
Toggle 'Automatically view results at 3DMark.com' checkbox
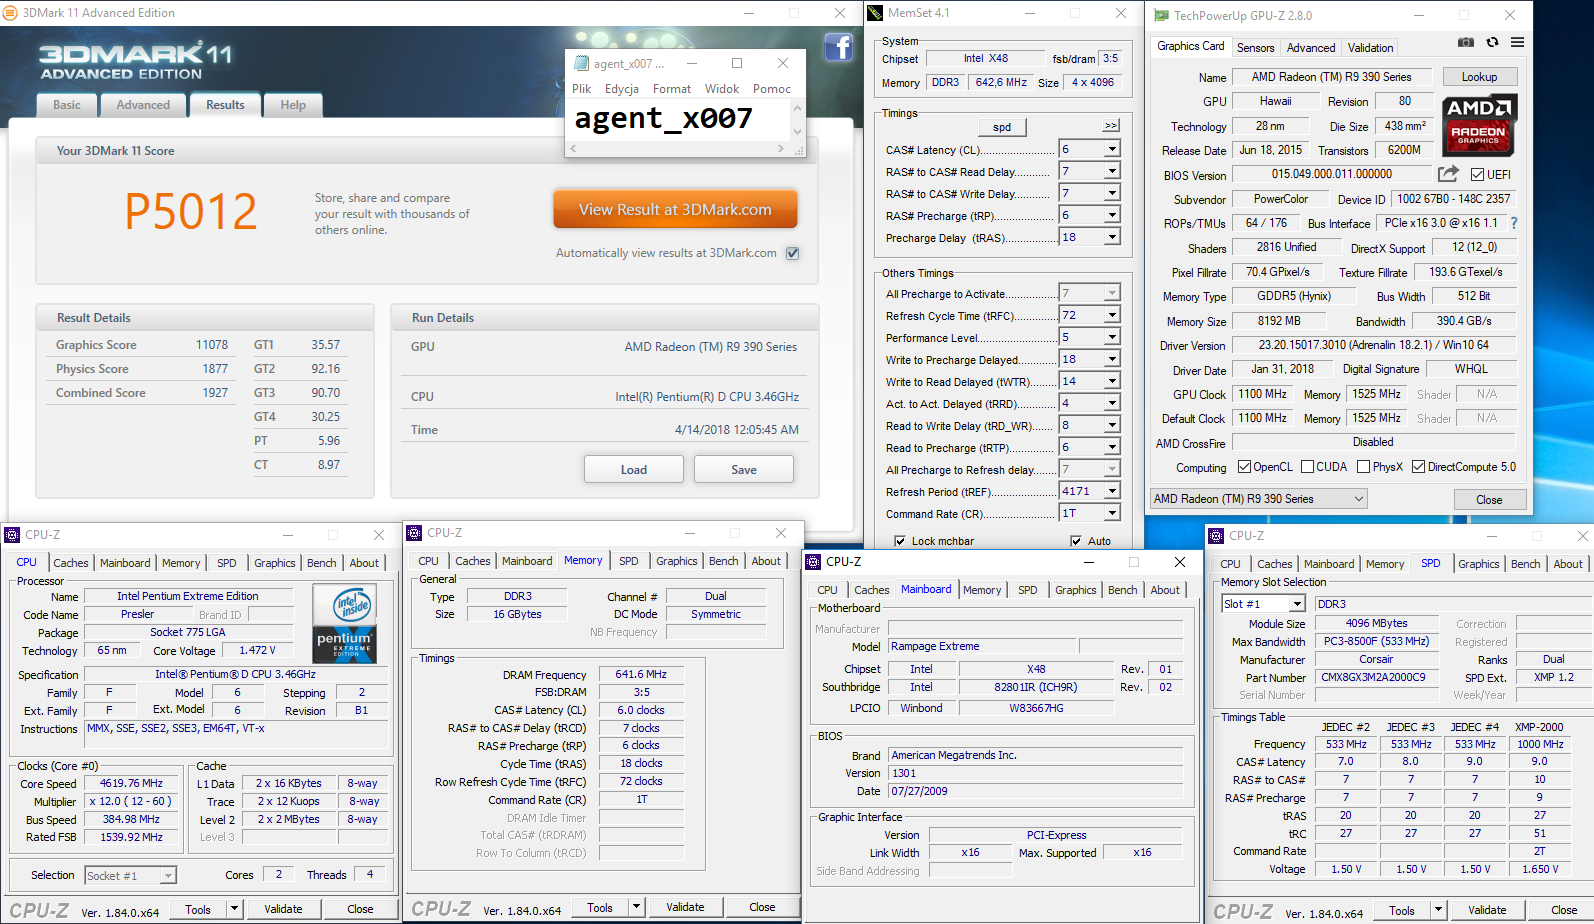coord(792,253)
